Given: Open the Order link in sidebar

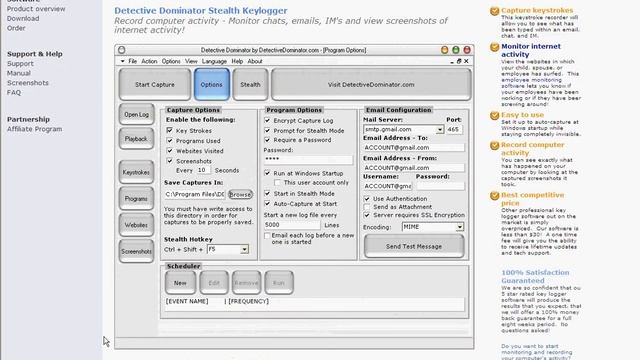Looking at the screenshot, I should tap(16, 28).
